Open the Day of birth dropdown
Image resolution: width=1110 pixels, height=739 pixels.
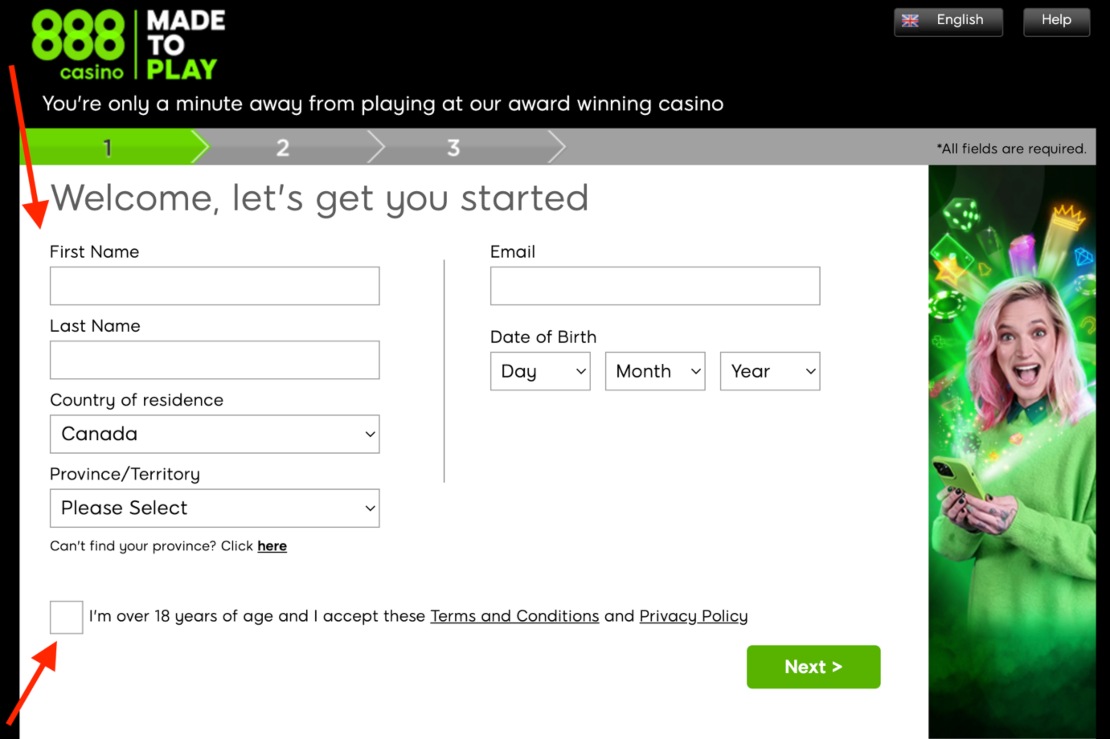tap(540, 372)
